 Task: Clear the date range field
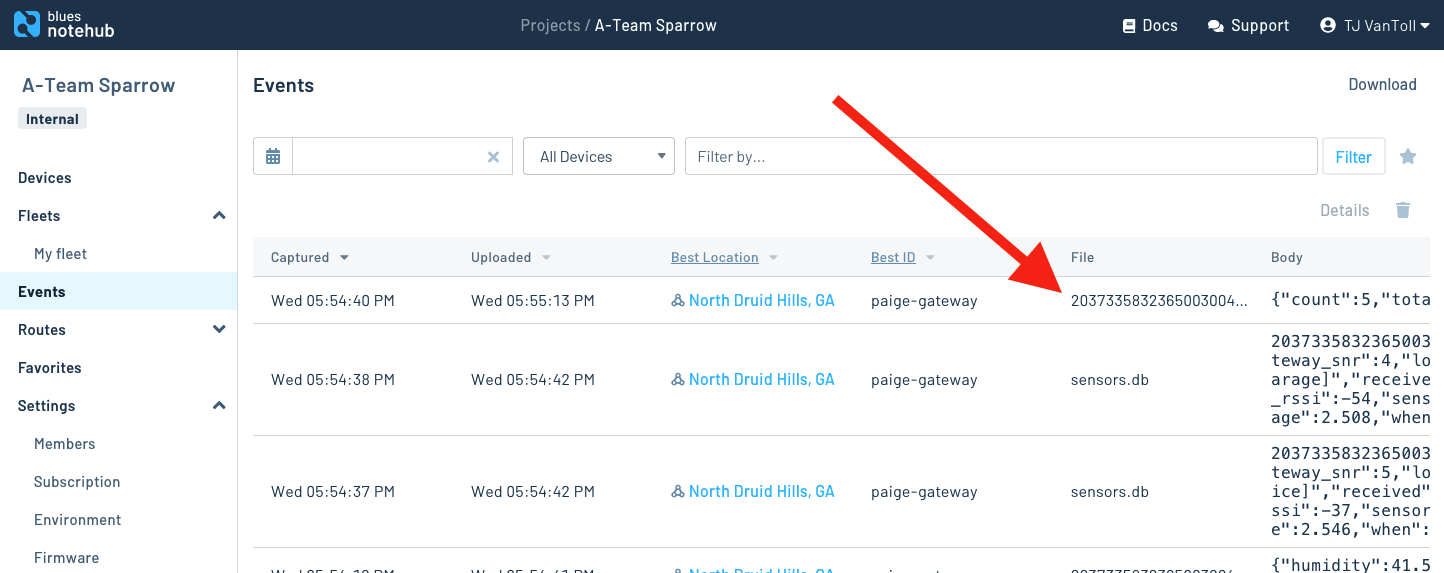click(x=493, y=157)
